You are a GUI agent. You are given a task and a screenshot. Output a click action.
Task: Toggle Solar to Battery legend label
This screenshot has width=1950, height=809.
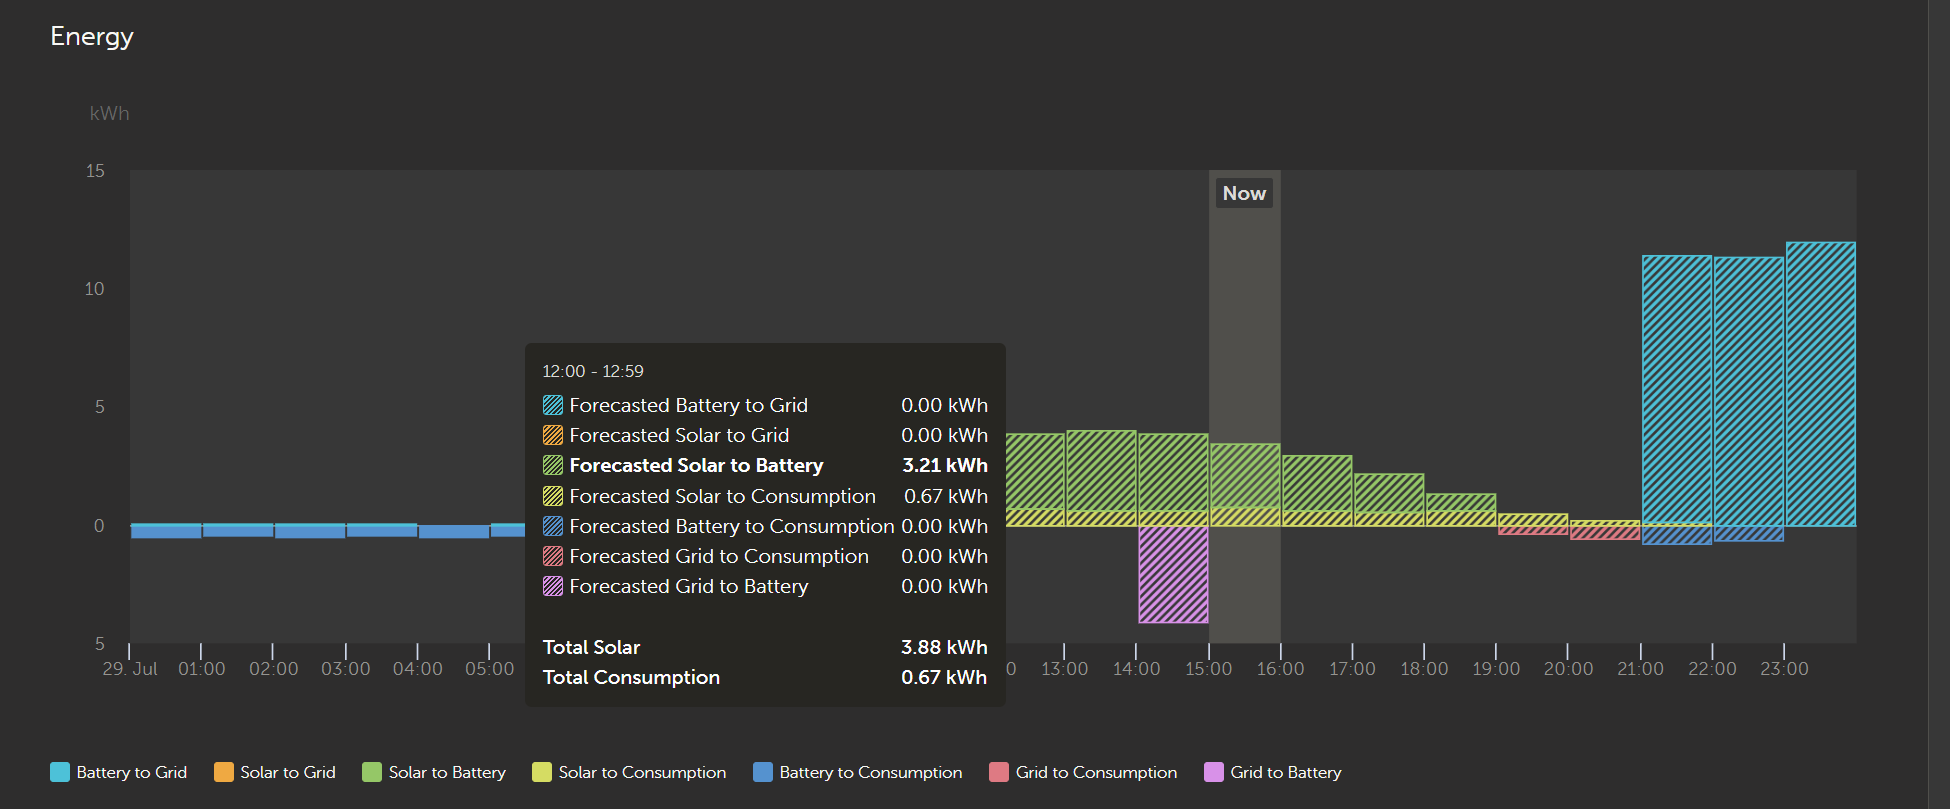tap(446, 772)
